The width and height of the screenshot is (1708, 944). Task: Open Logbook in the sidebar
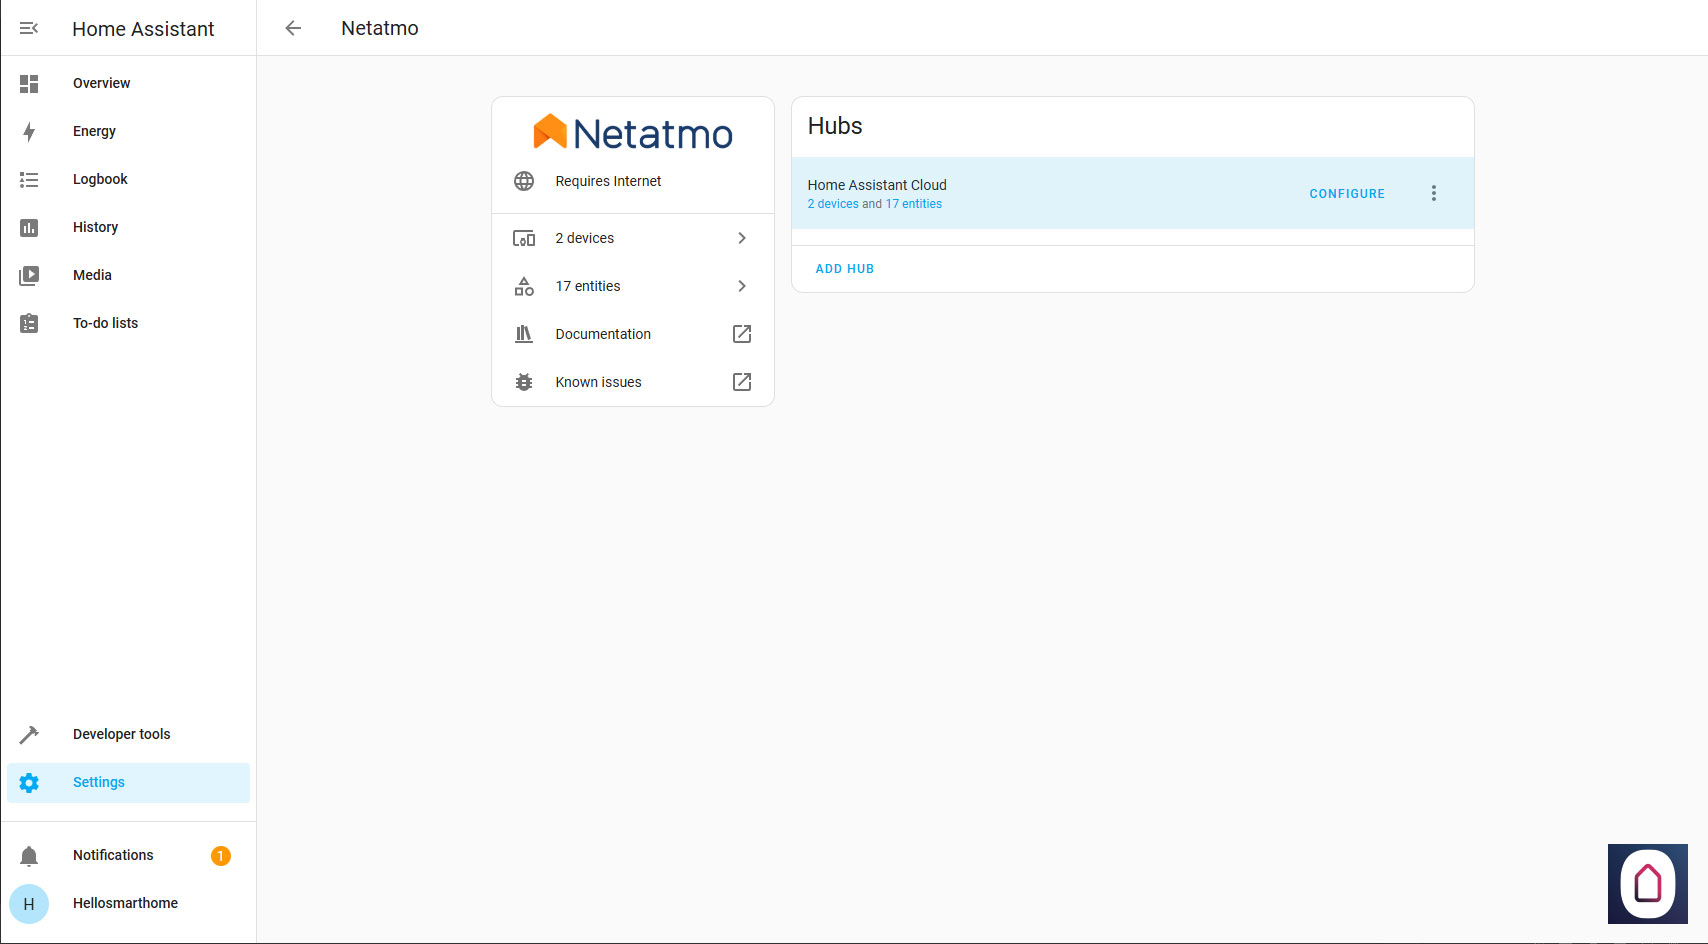(128, 179)
